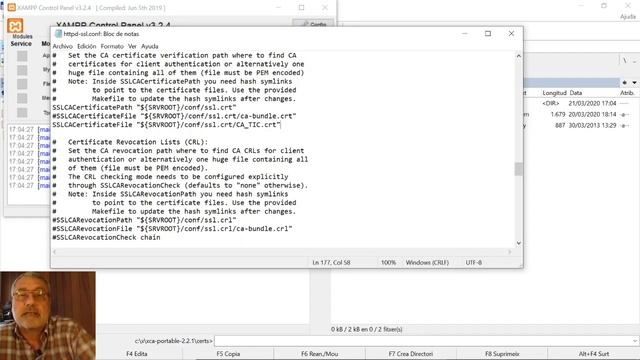Click the F4 Edita button

pyautogui.click(x=137, y=354)
